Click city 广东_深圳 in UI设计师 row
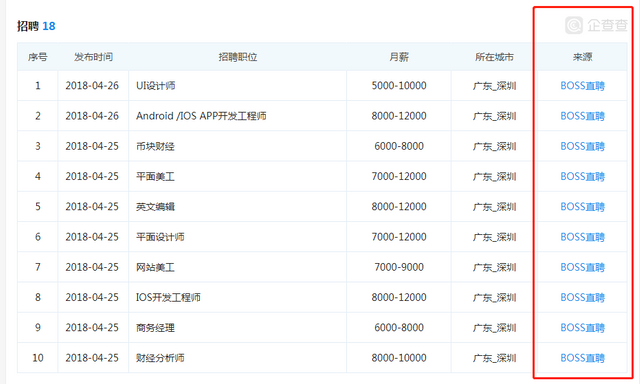Image resolution: width=640 pixels, height=384 pixels. point(494,86)
